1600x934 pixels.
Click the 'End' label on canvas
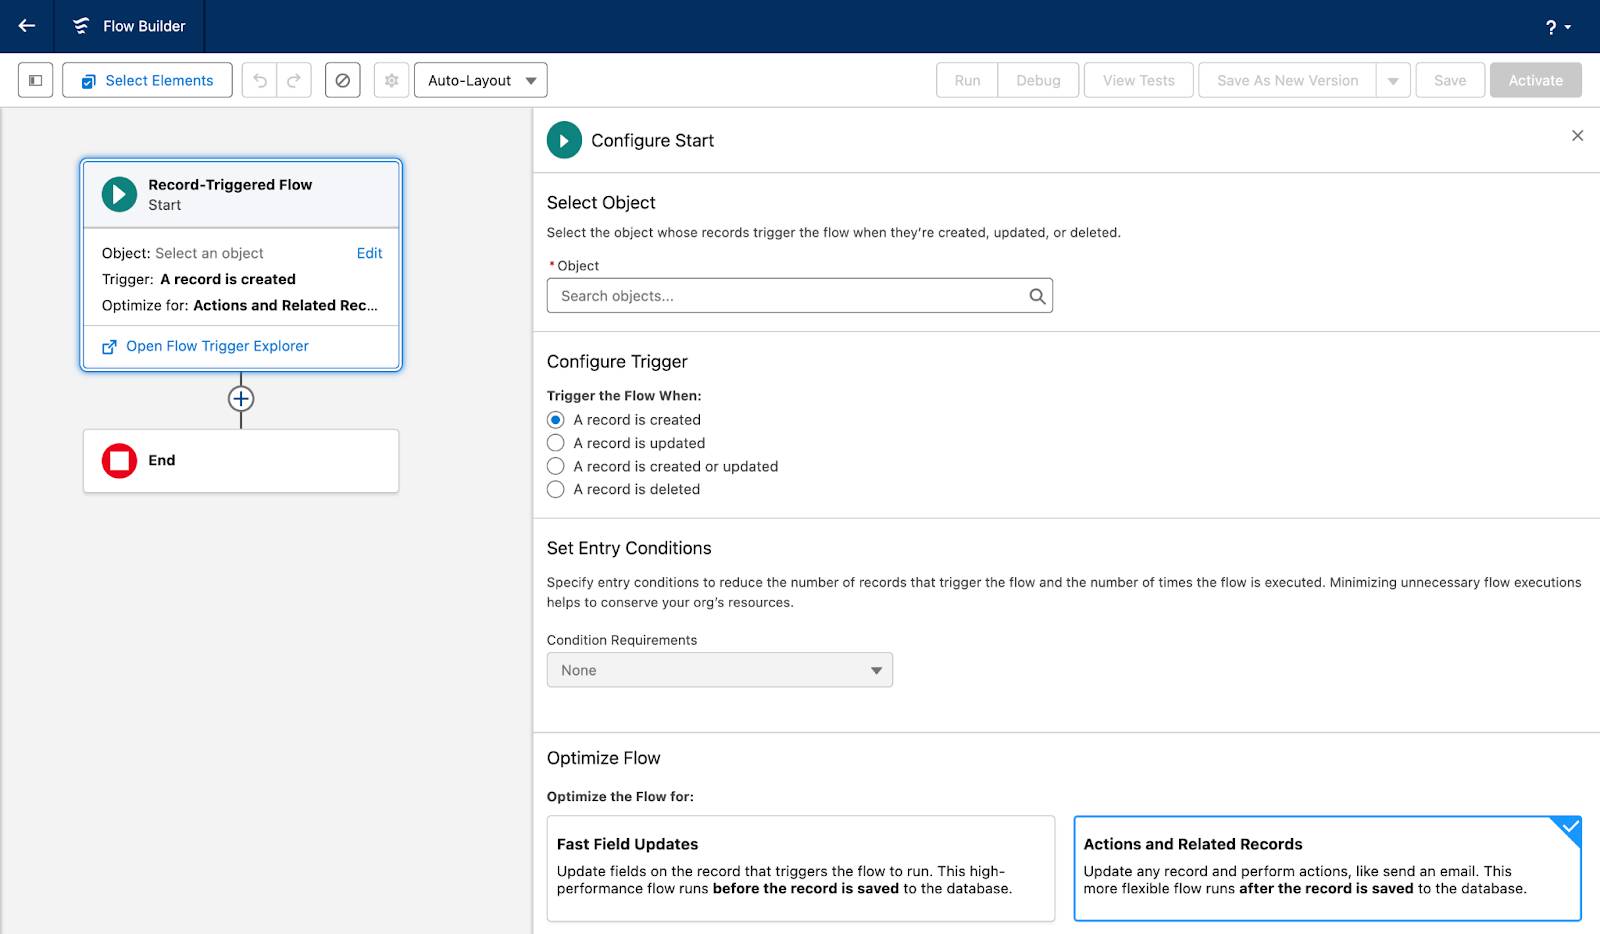(162, 460)
